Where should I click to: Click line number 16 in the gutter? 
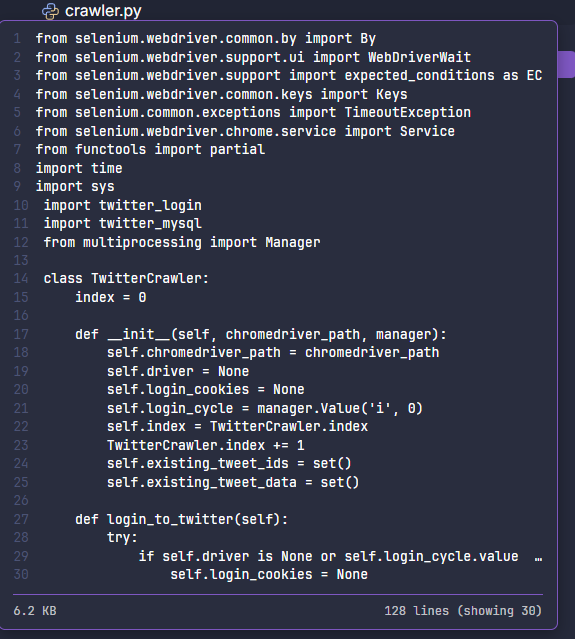[21, 315]
